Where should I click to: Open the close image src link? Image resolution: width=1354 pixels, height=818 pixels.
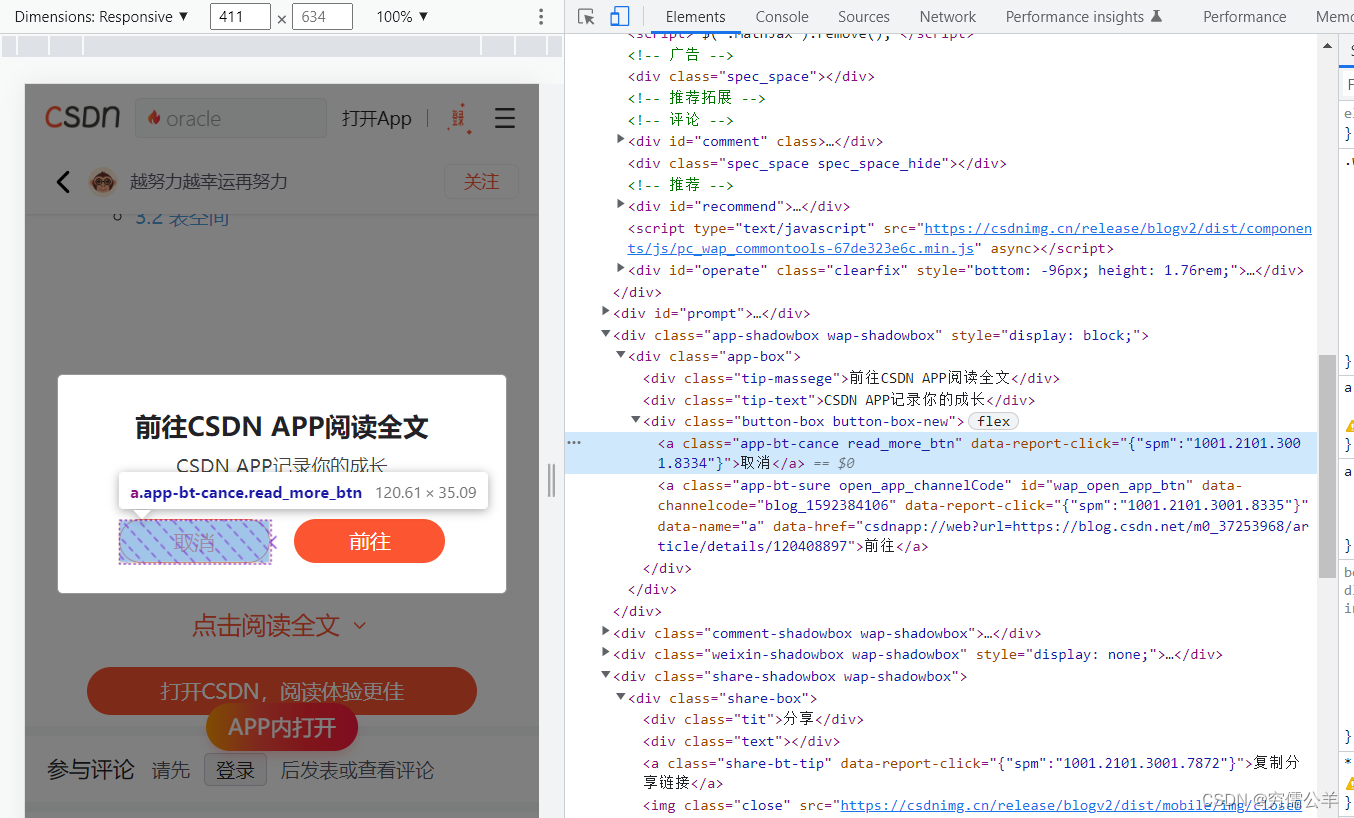tap(1071, 805)
